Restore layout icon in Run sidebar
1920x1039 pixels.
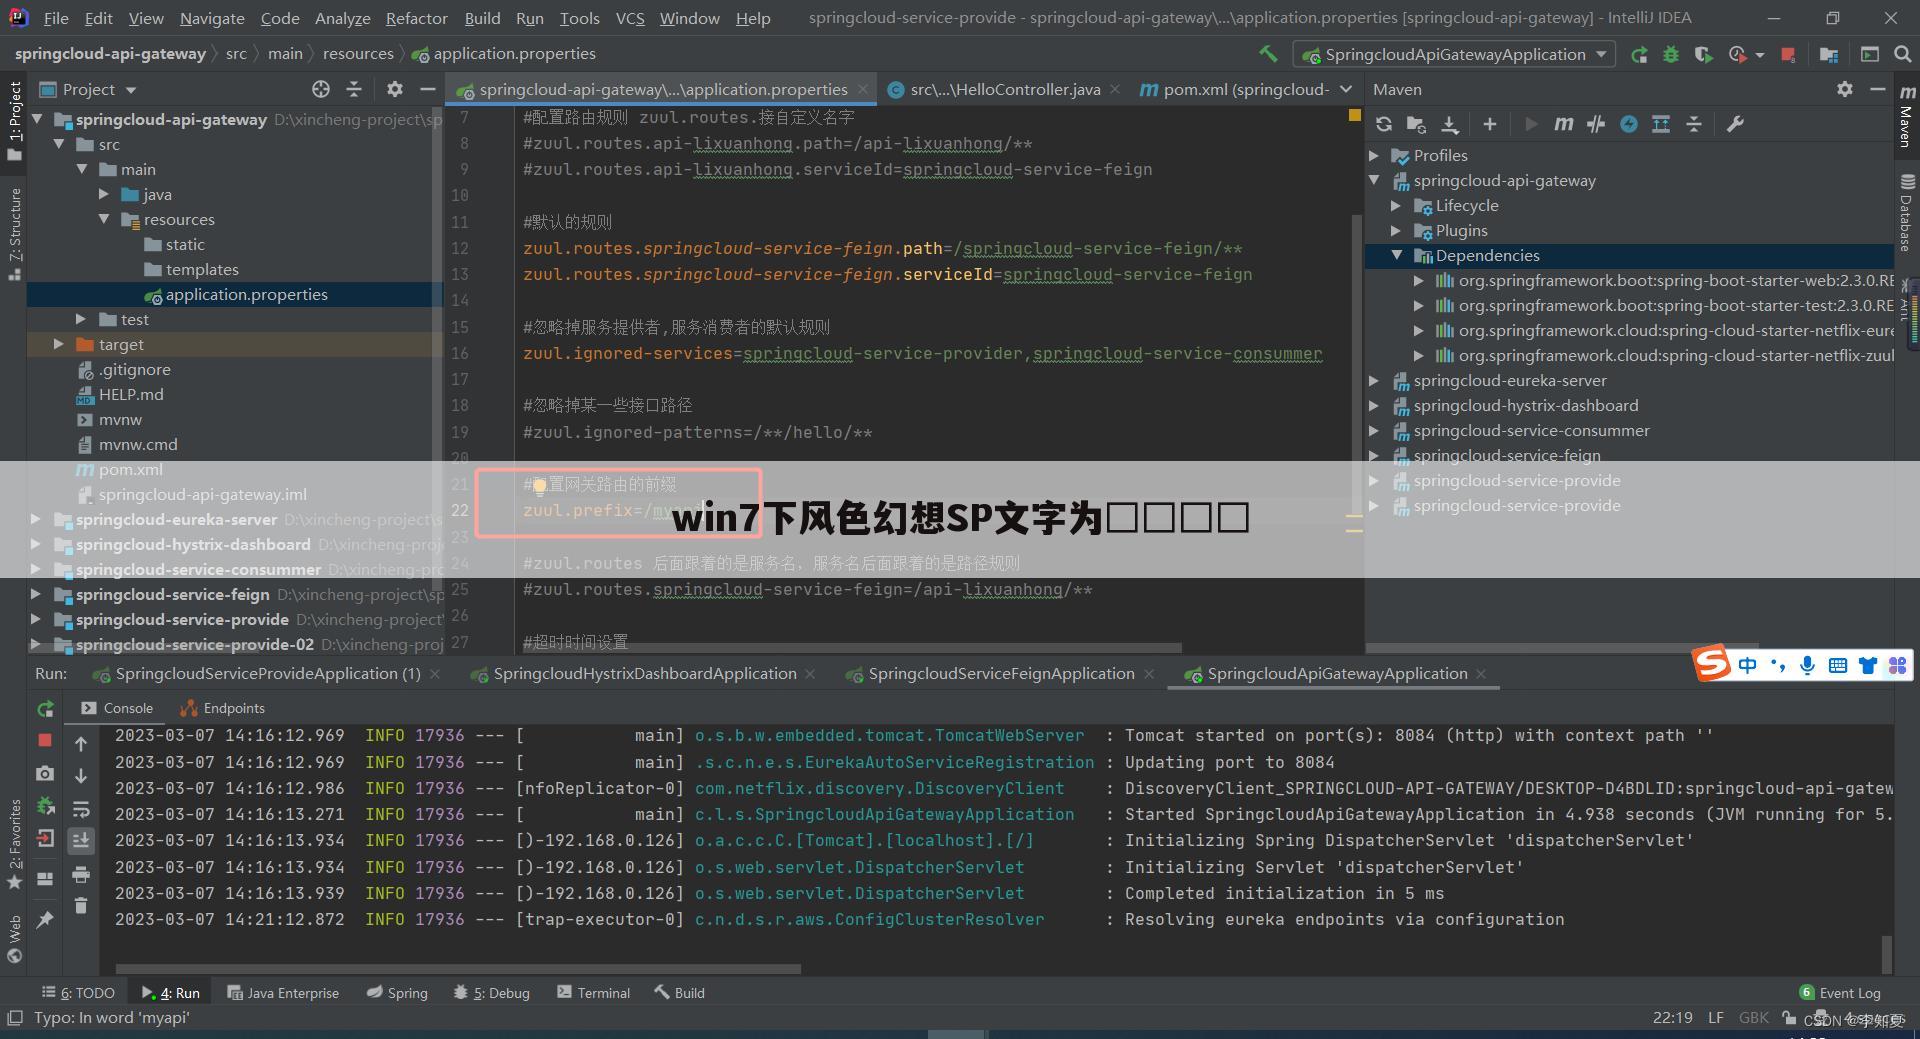click(x=45, y=879)
